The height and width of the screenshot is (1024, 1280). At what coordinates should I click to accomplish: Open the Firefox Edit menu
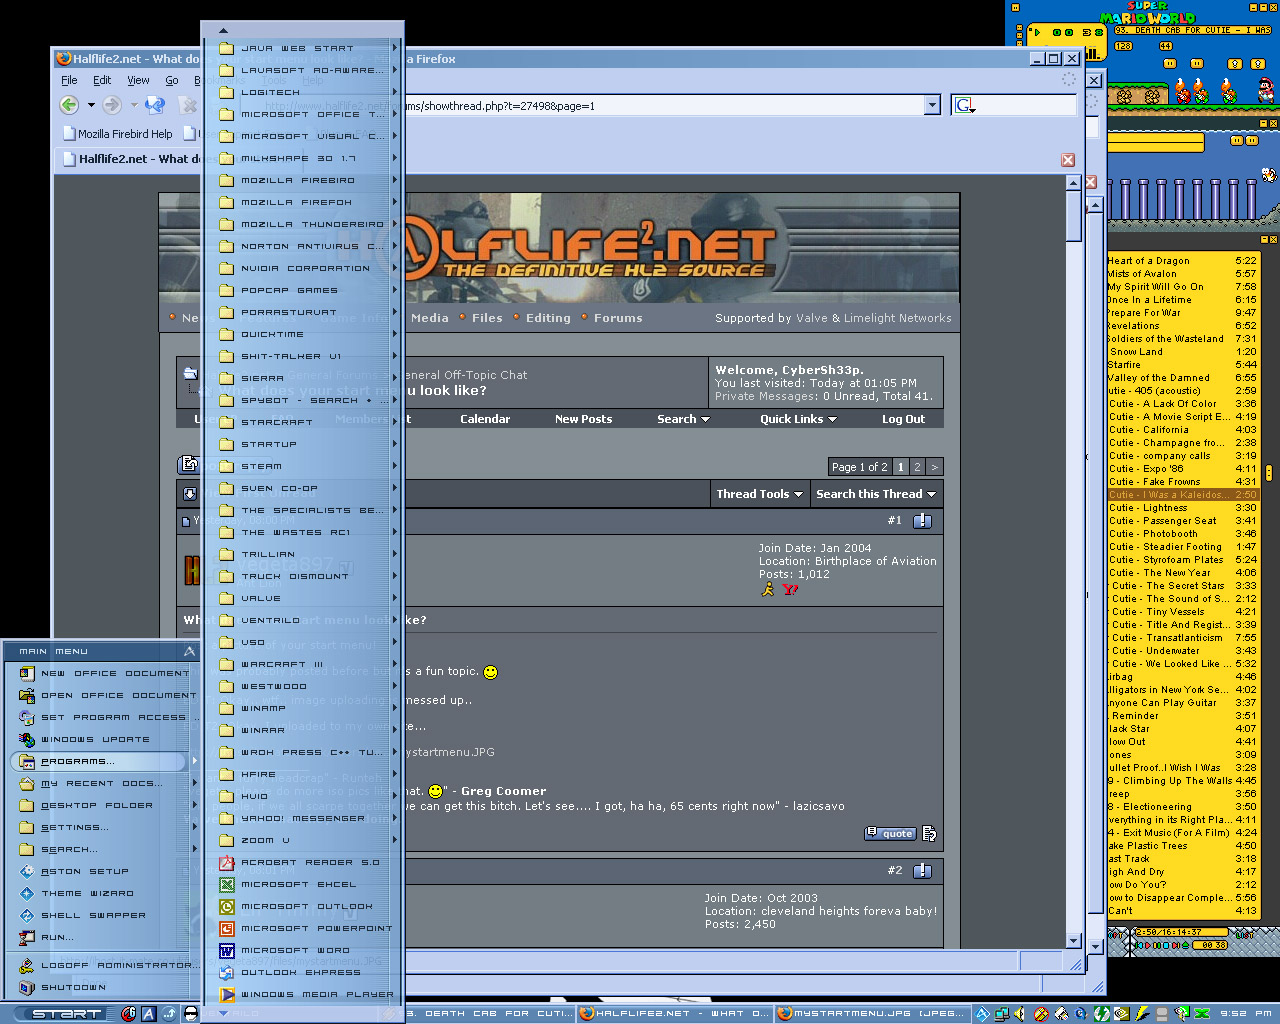102,80
